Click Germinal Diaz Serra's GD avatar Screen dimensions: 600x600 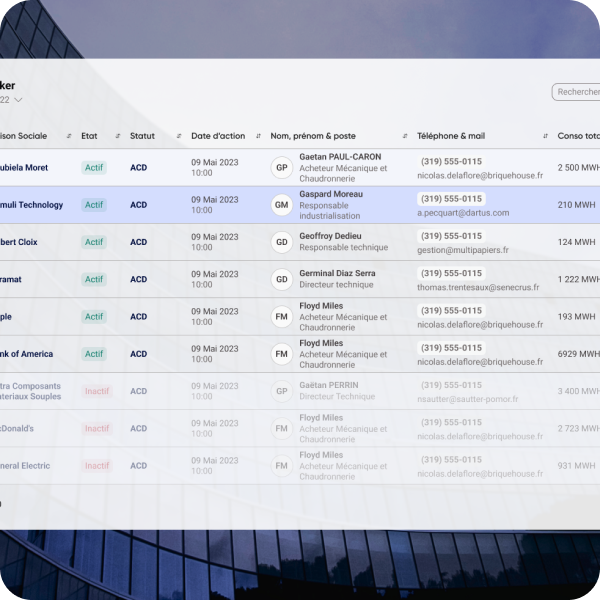pyautogui.click(x=282, y=280)
